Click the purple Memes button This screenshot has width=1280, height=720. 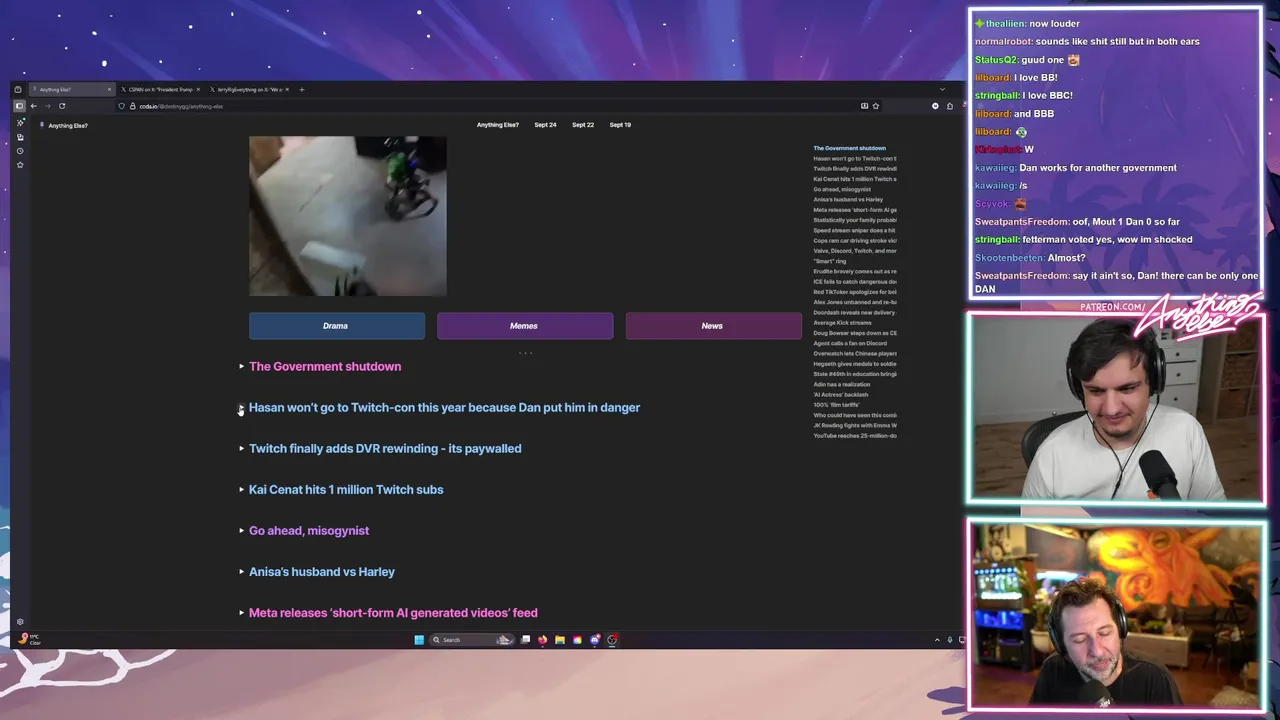click(525, 326)
